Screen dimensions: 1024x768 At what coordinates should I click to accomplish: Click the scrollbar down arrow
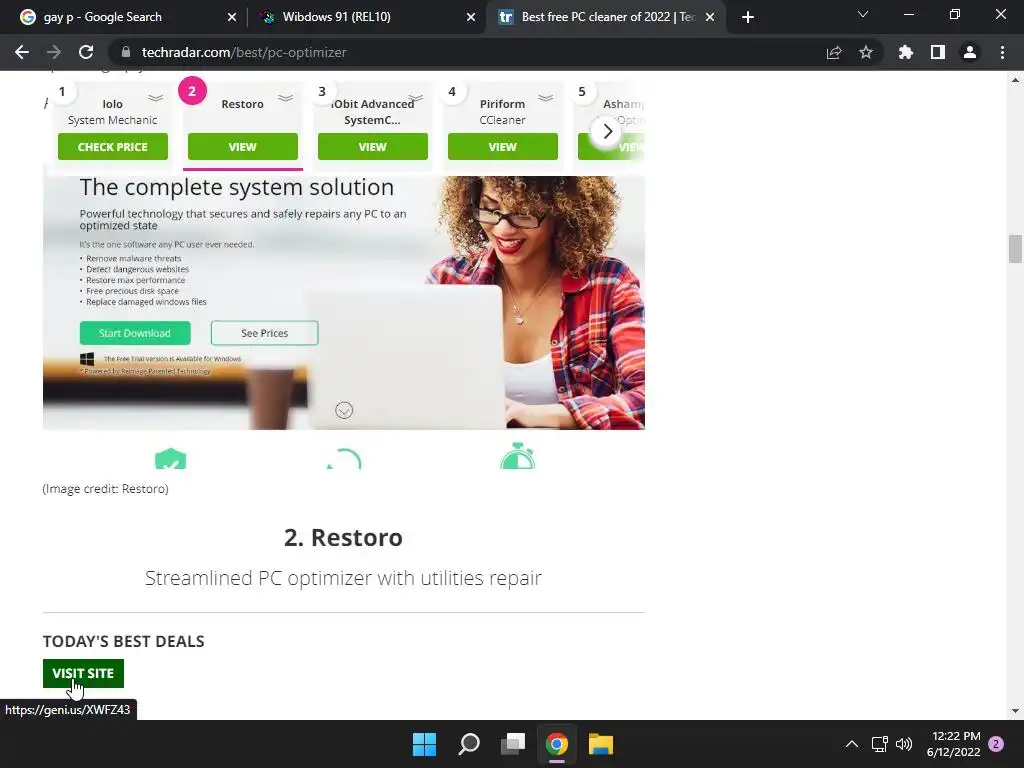(1015, 711)
